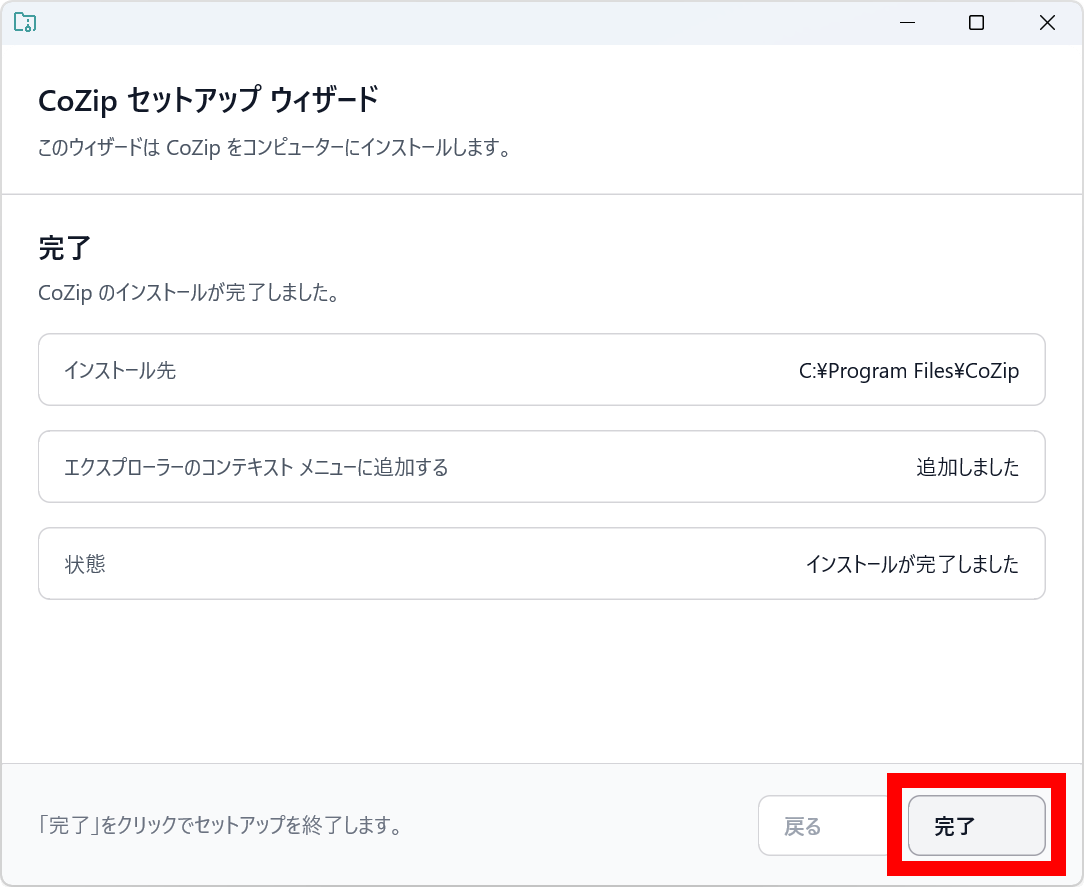Click the empty title bar area
The width and height of the screenshot is (1084, 887).
450,23
